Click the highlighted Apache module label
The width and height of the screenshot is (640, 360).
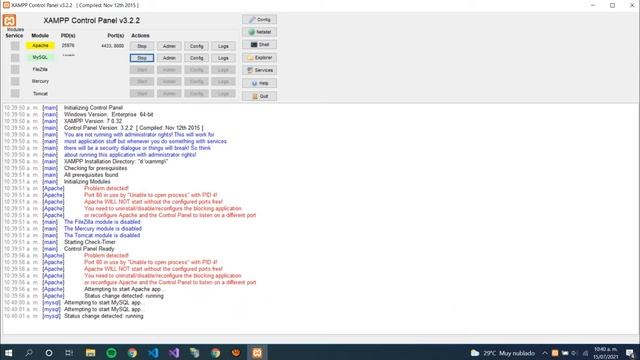(x=40, y=46)
